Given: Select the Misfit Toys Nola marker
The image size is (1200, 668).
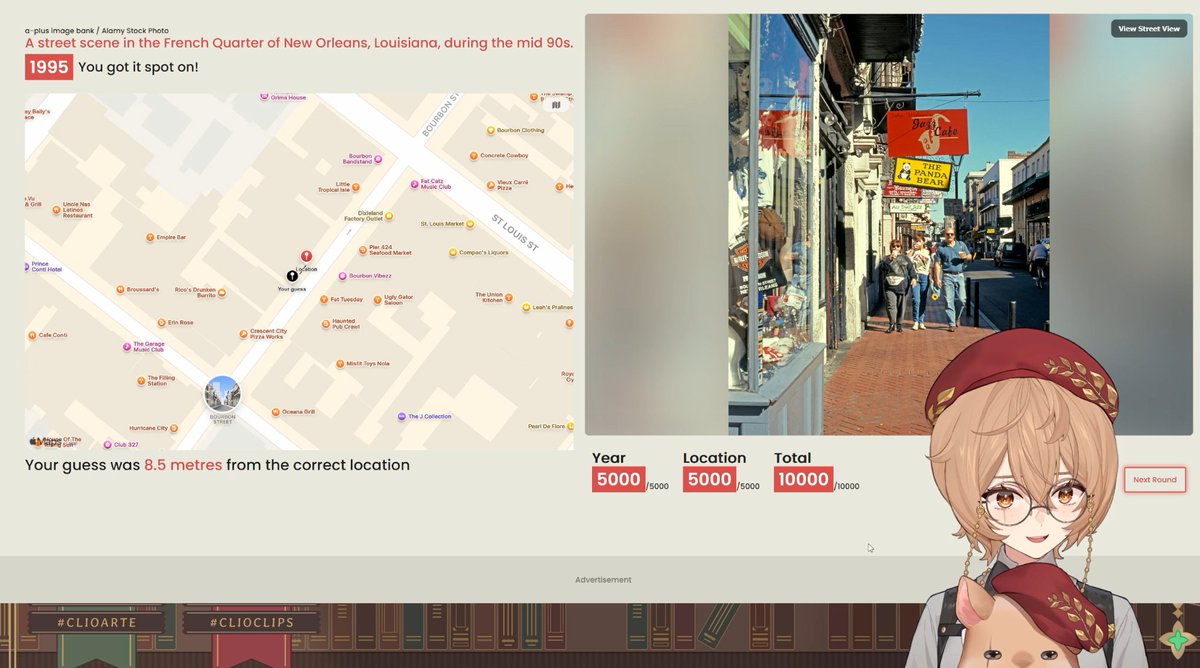Looking at the screenshot, I should [339, 363].
